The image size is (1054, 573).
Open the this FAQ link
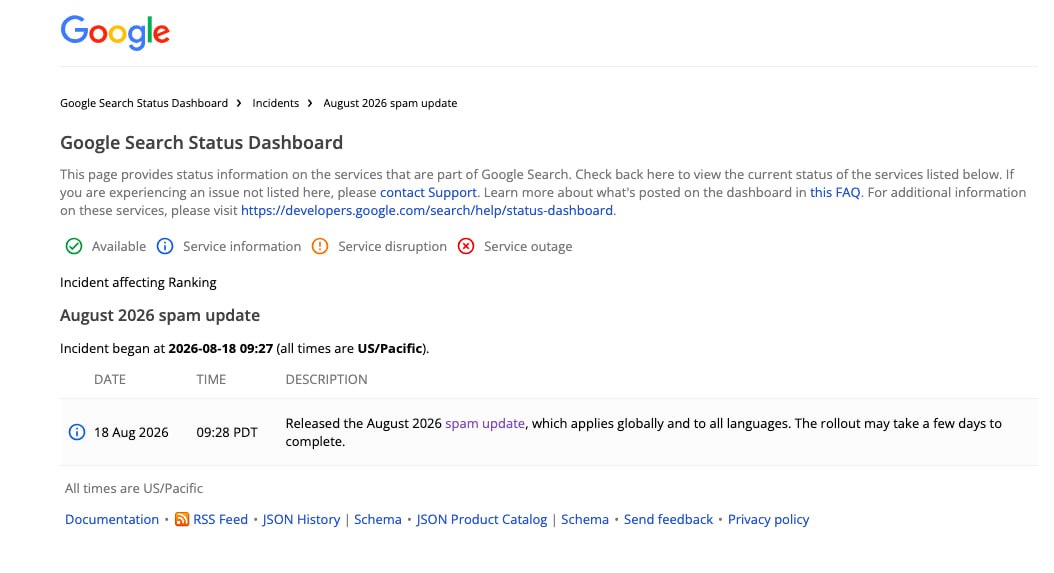pos(835,192)
